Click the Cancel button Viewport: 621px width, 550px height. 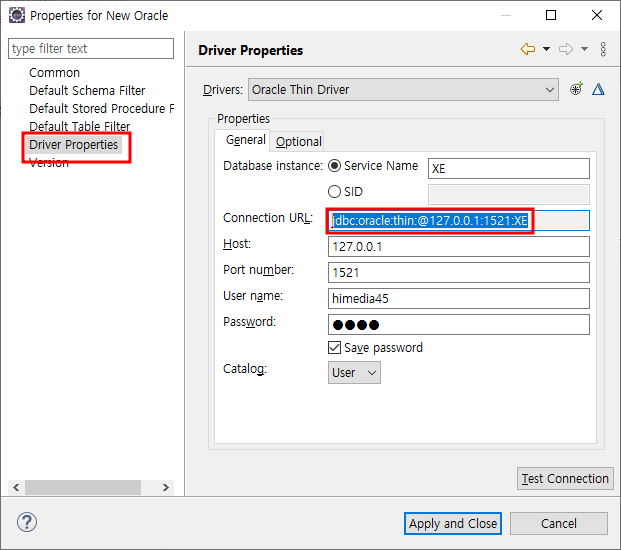pyautogui.click(x=558, y=523)
